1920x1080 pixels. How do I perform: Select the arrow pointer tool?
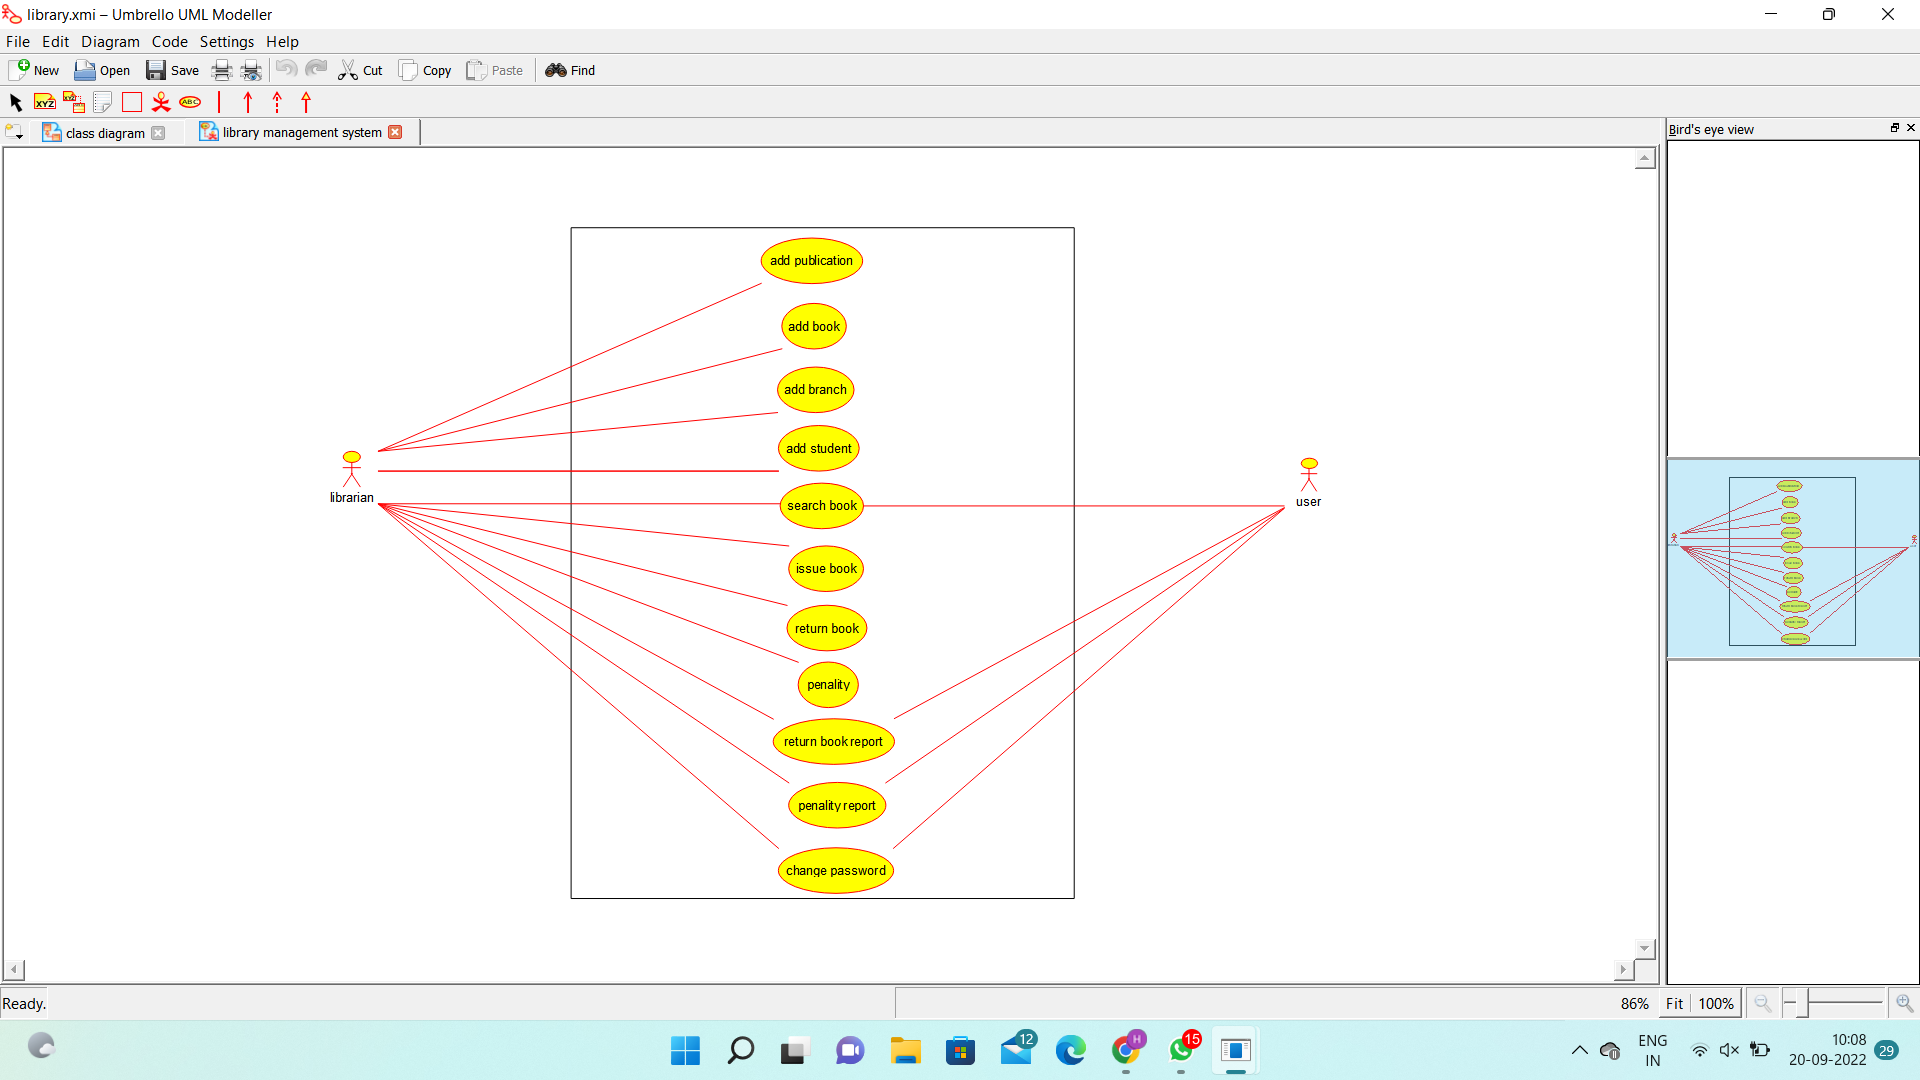(x=15, y=102)
